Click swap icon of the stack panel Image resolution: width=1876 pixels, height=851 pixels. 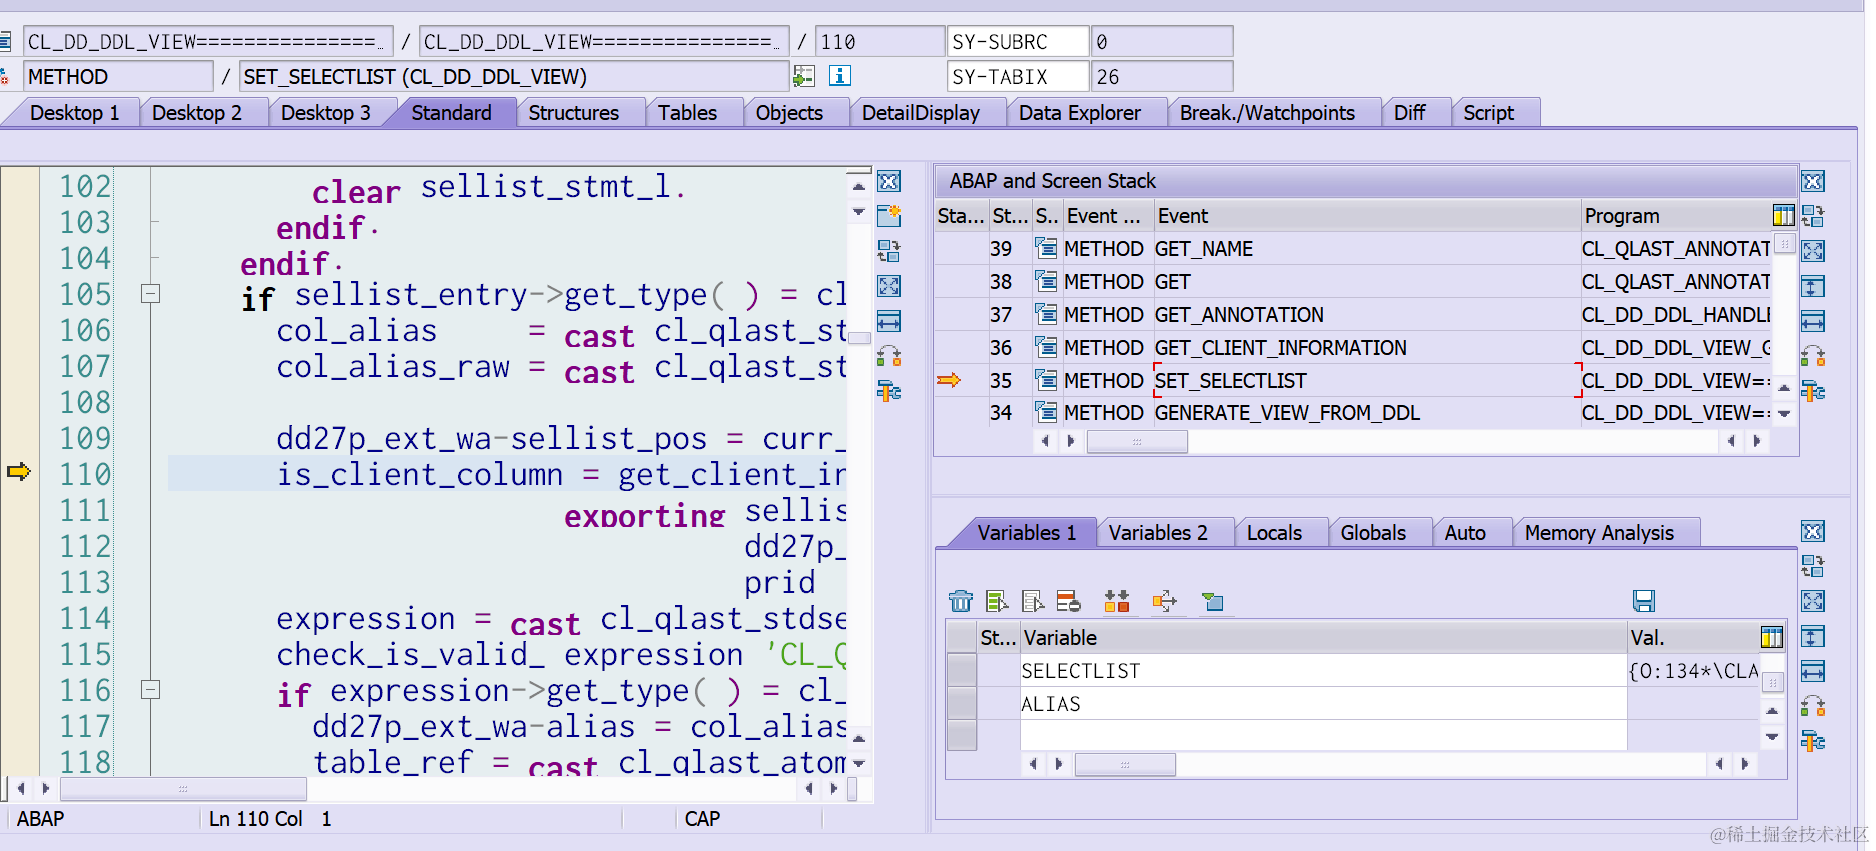(x=1813, y=356)
